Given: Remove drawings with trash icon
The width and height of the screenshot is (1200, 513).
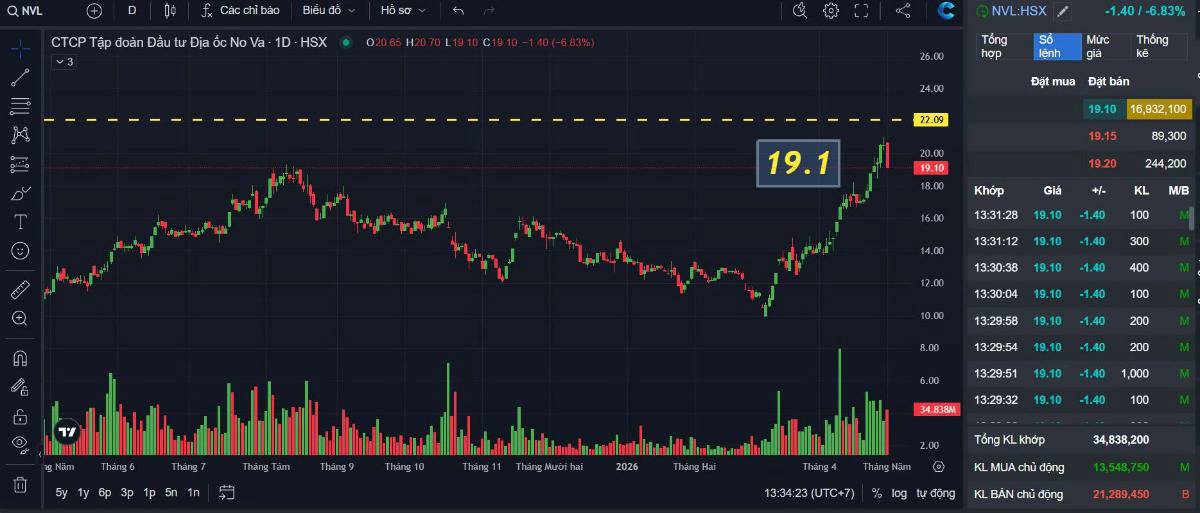Looking at the screenshot, I should click(20, 485).
